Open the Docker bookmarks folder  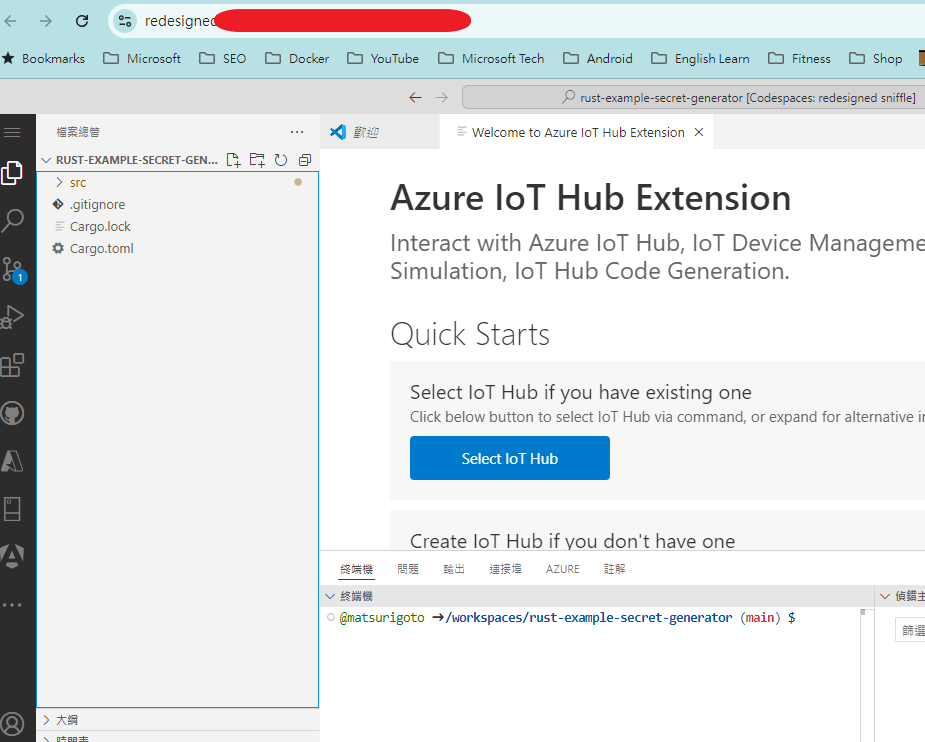pos(297,58)
